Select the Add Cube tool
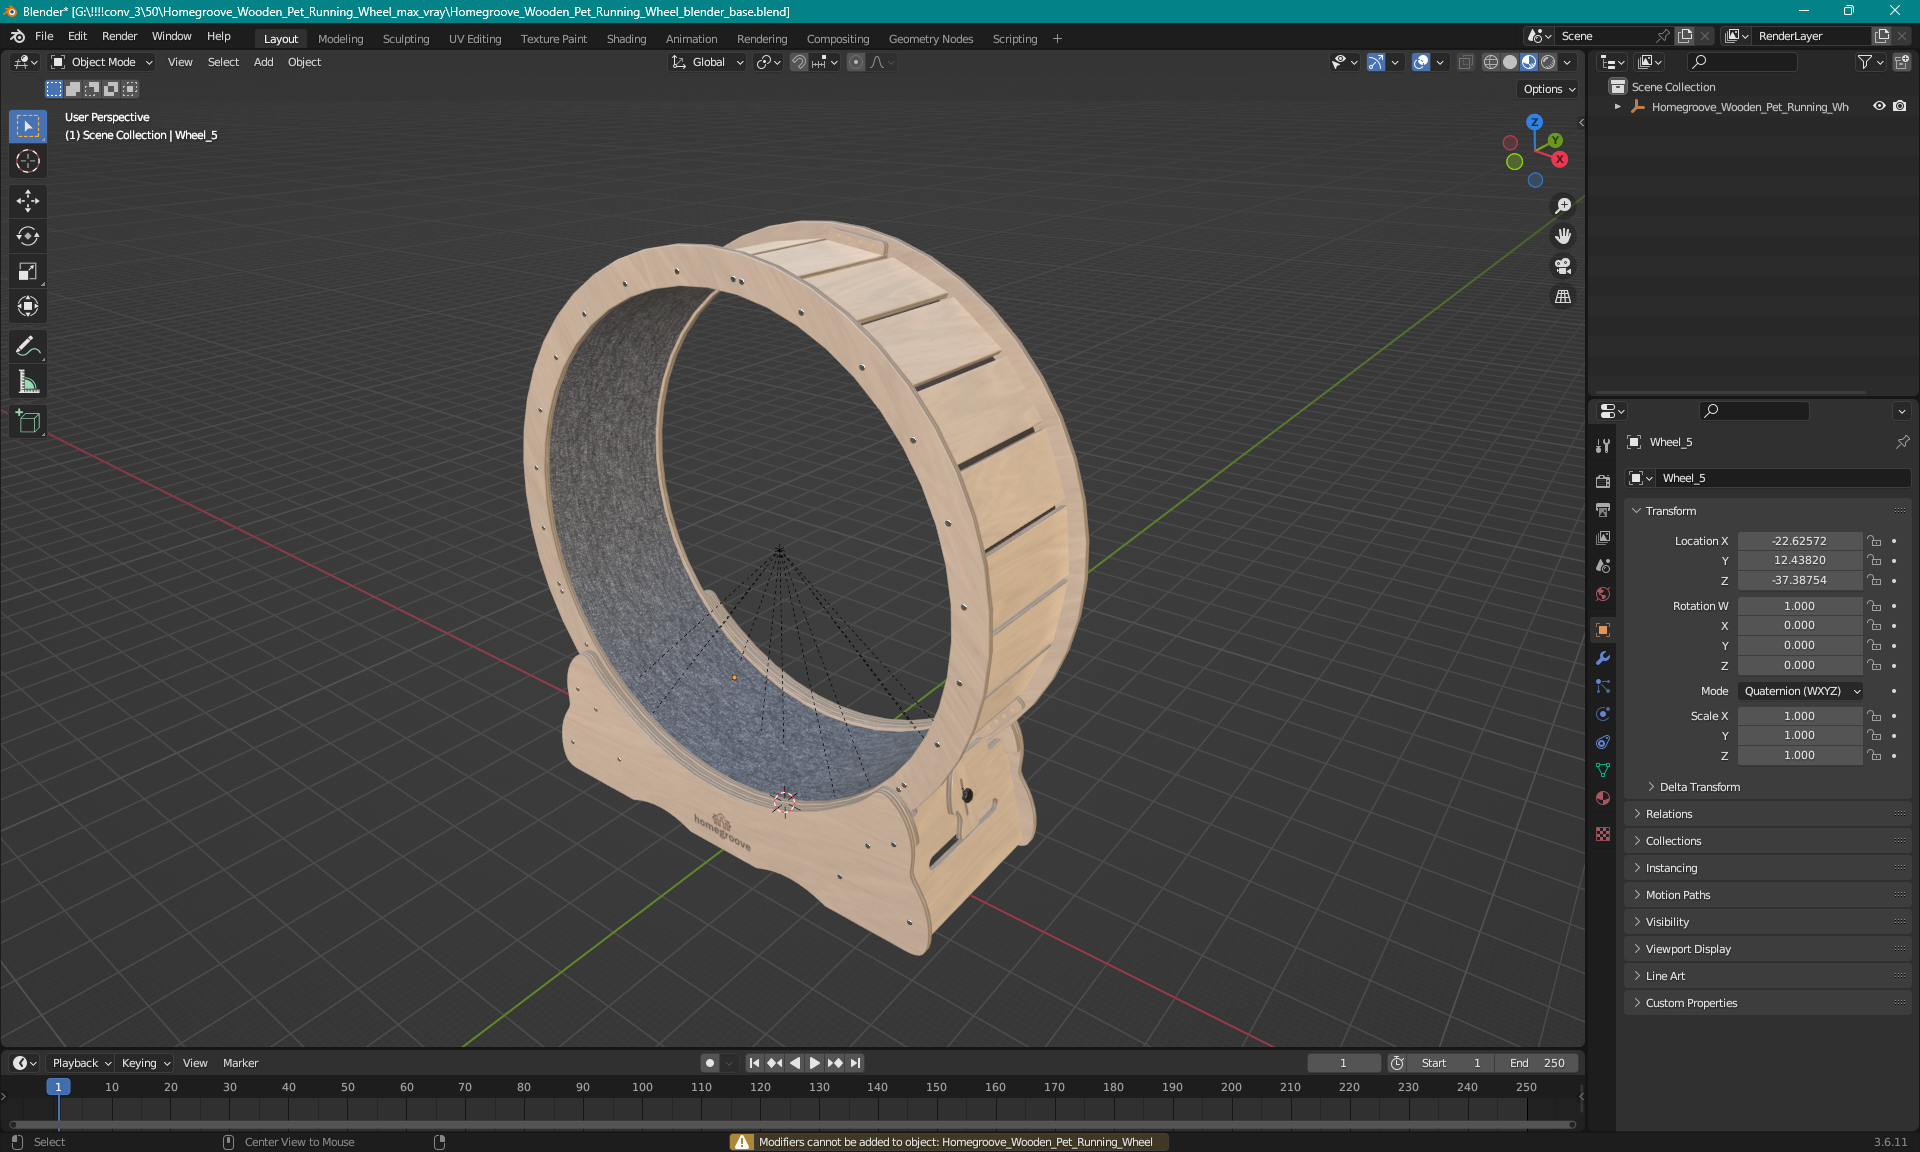1920x1152 pixels. pyautogui.click(x=28, y=422)
